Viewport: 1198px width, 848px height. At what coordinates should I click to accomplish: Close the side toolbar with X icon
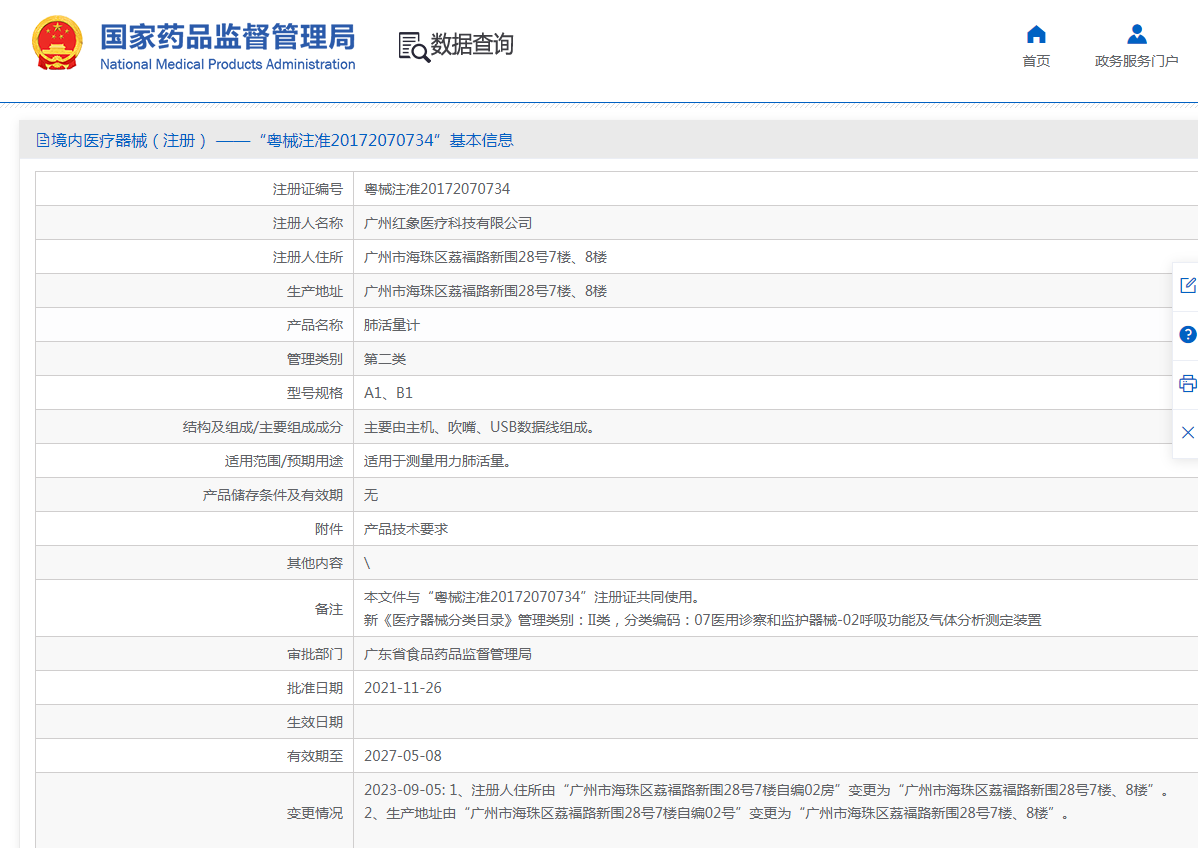pyautogui.click(x=1187, y=432)
